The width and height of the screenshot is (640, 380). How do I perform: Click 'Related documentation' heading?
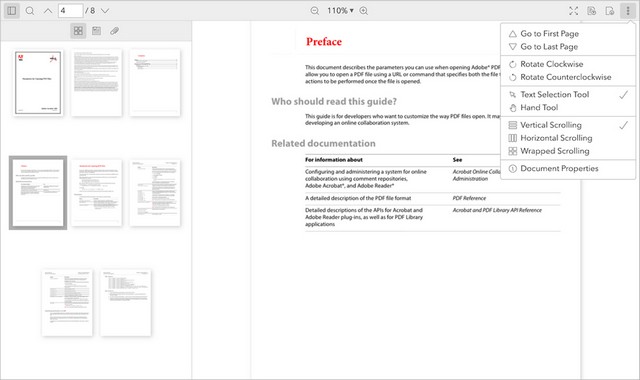[x=323, y=143]
